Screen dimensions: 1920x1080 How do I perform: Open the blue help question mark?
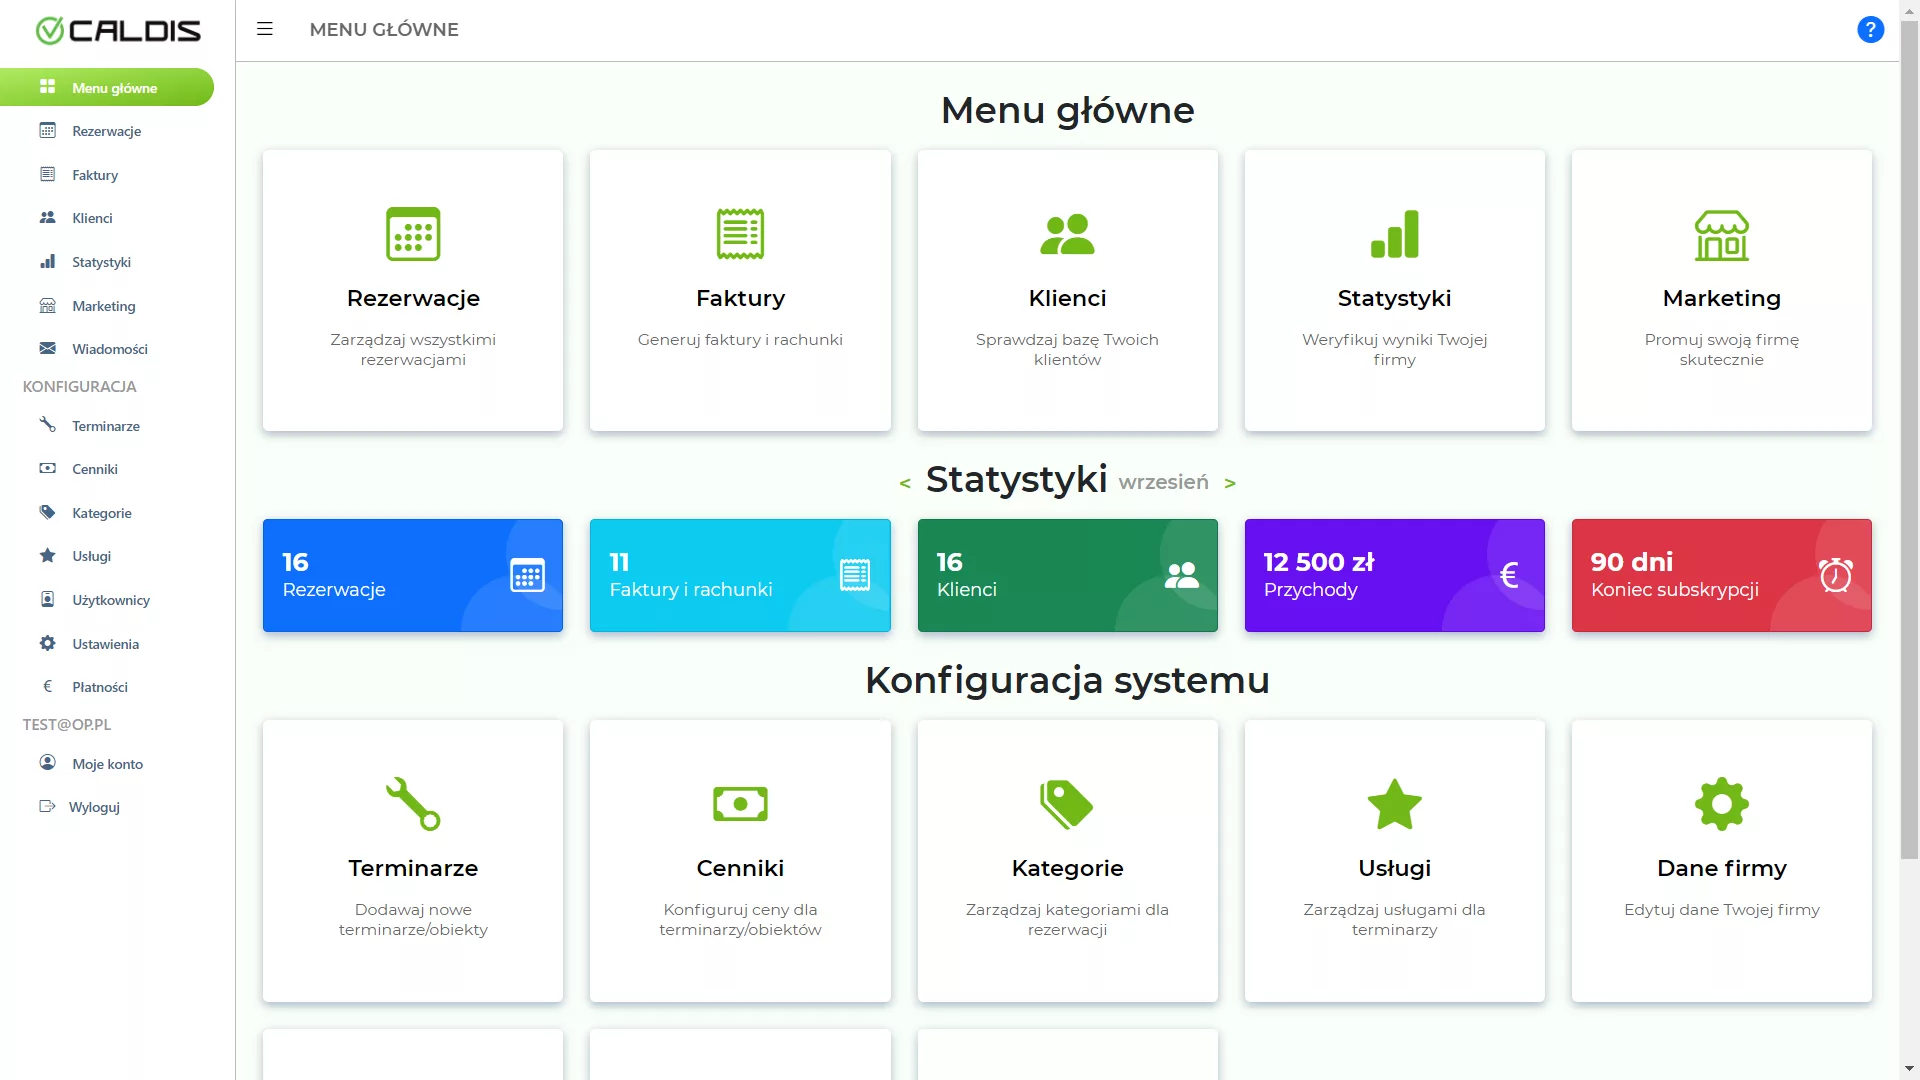[x=1870, y=30]
